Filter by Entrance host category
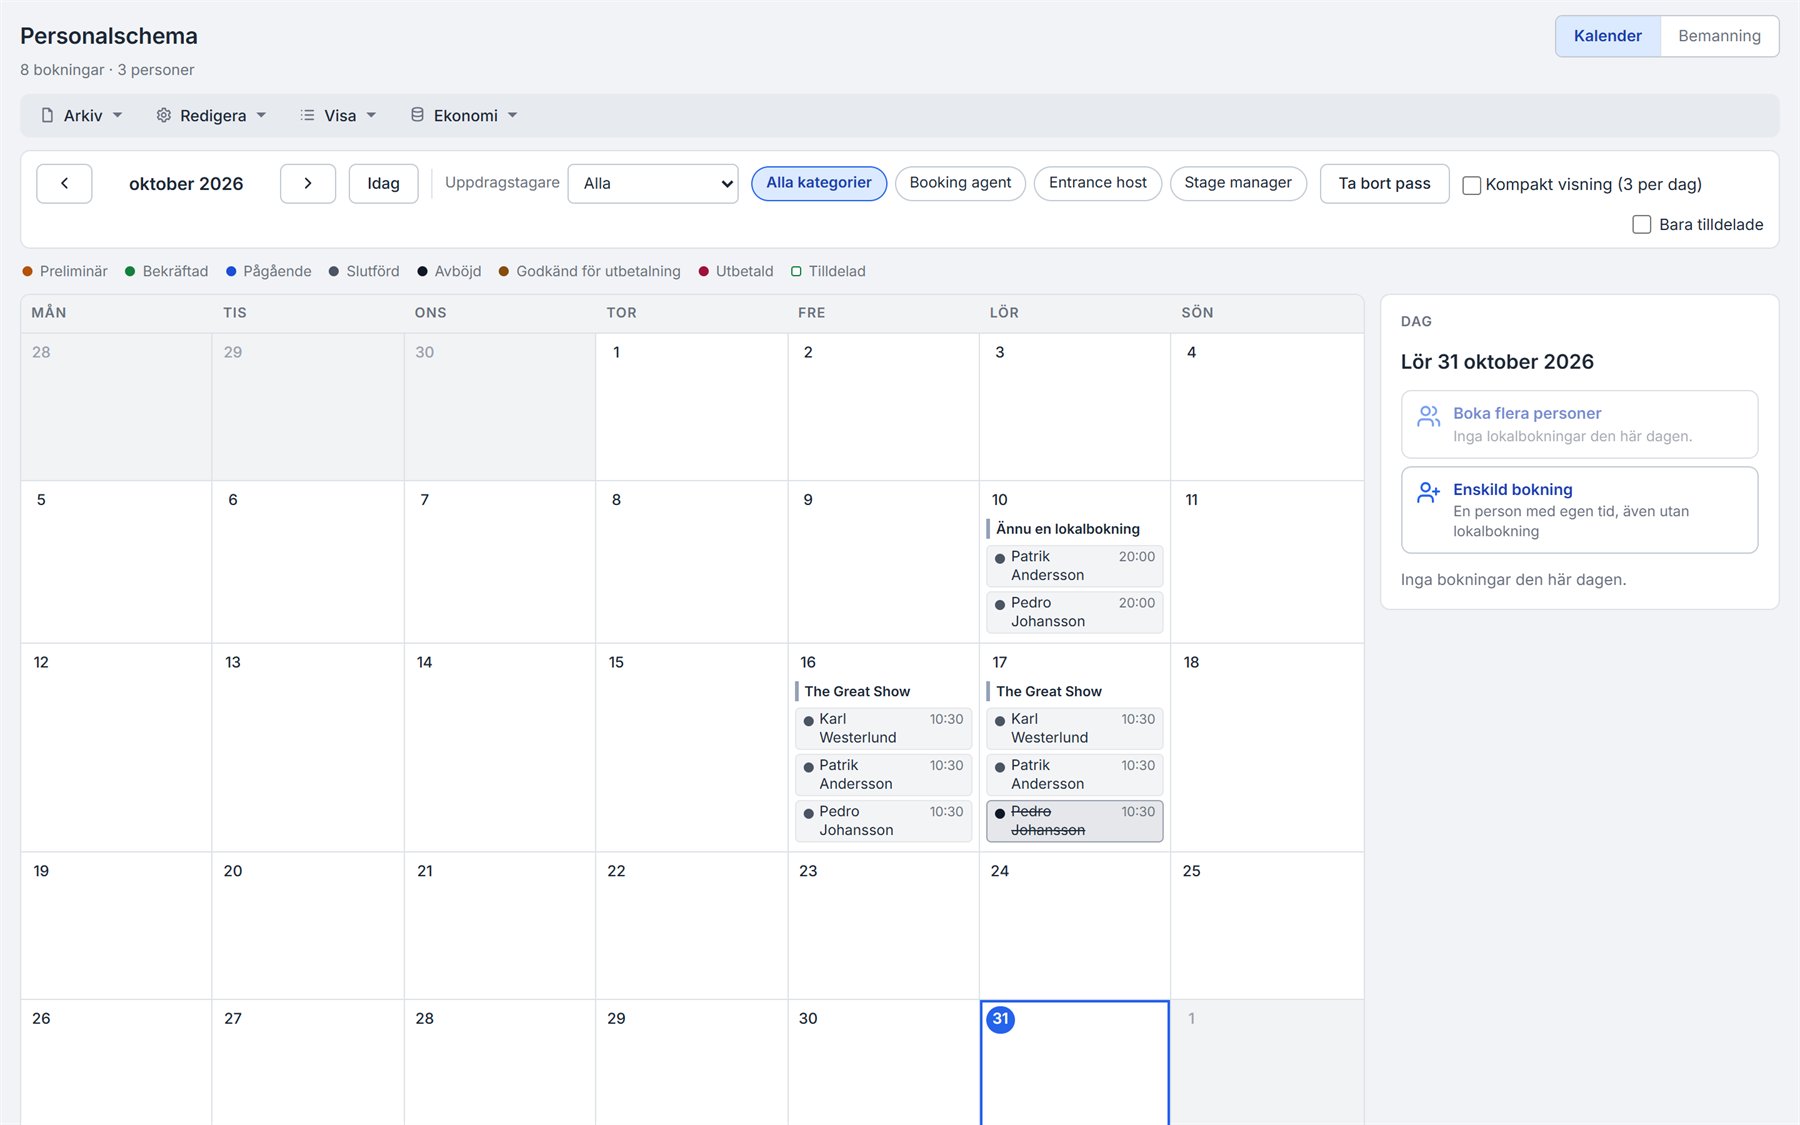Image resolution: width=1800 pixels, height=1125 pixels. click(1098, 183)
